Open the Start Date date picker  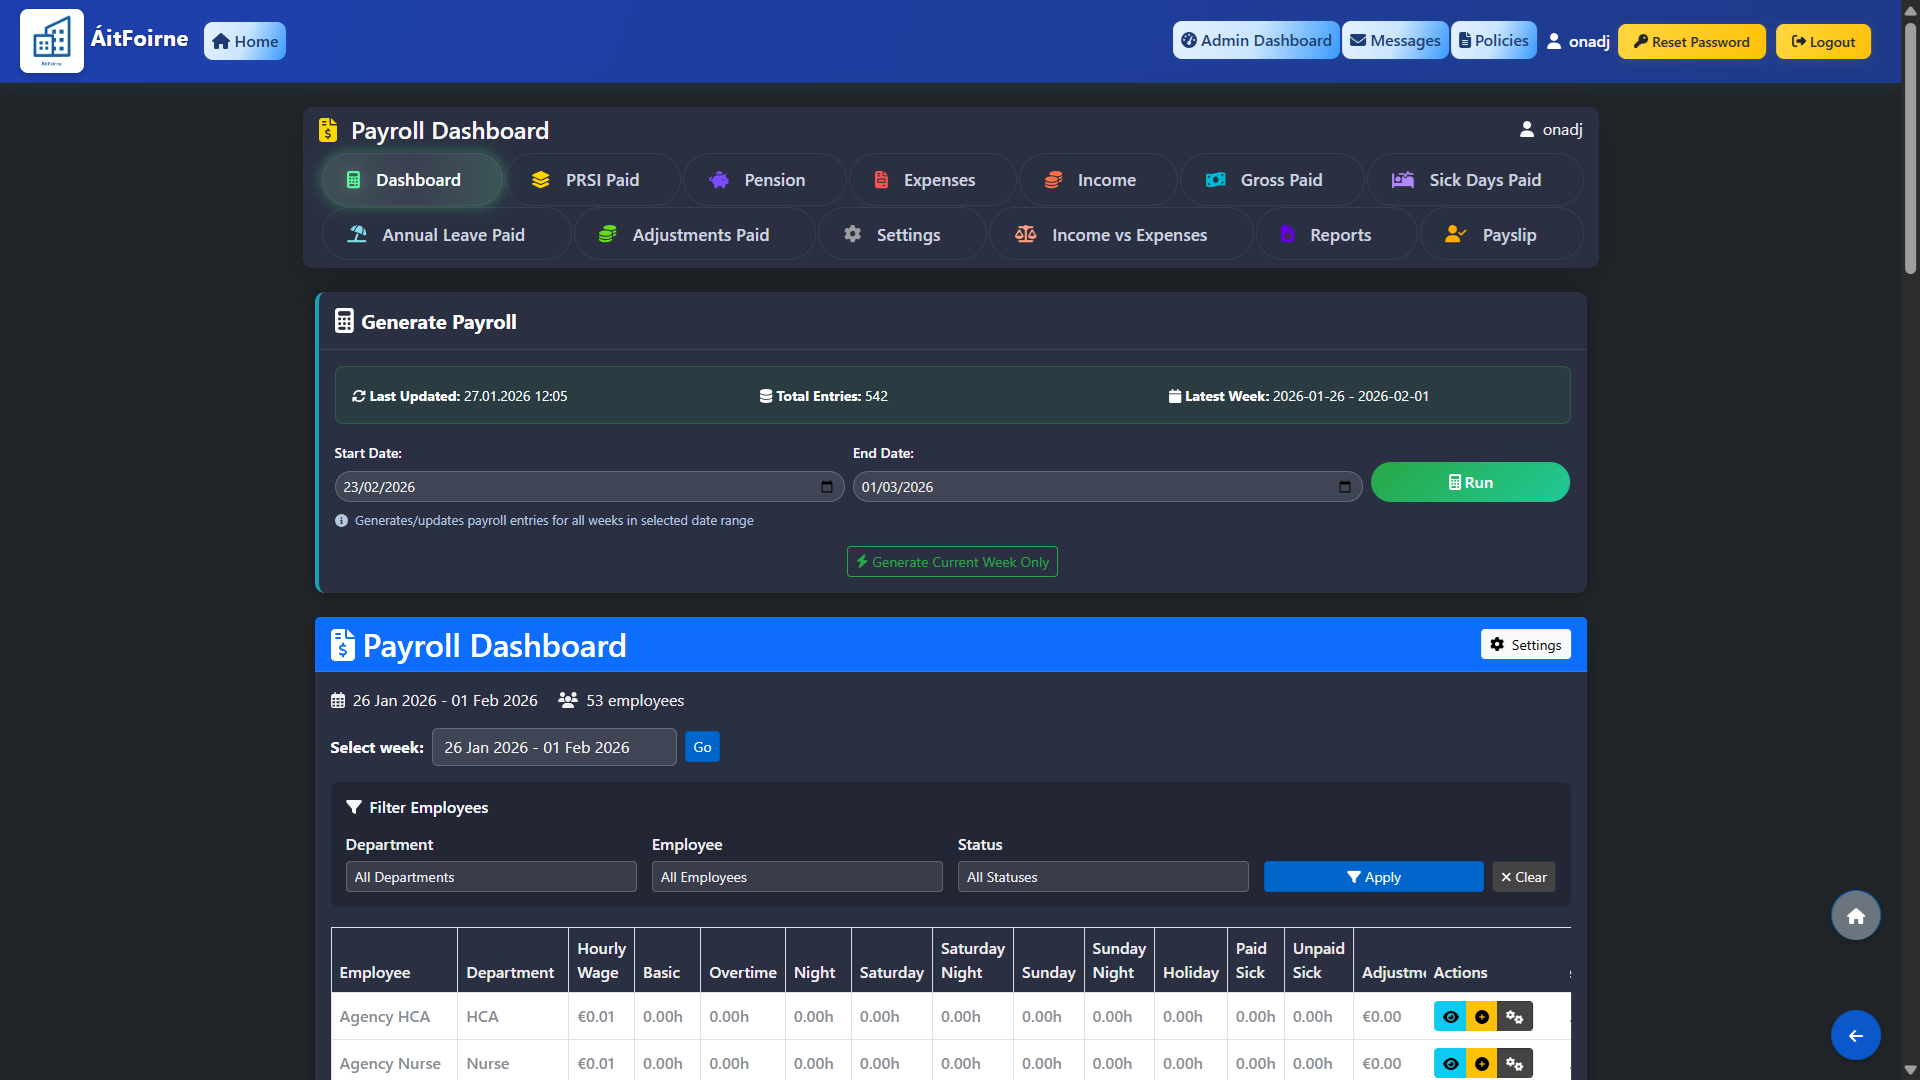827,487
